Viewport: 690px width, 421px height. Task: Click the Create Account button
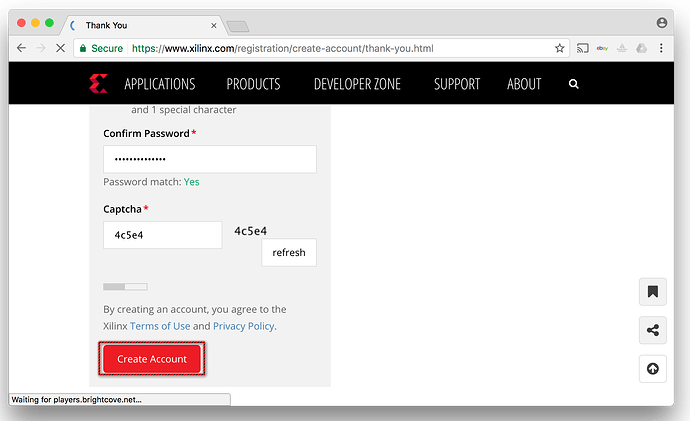coord(152,359)
